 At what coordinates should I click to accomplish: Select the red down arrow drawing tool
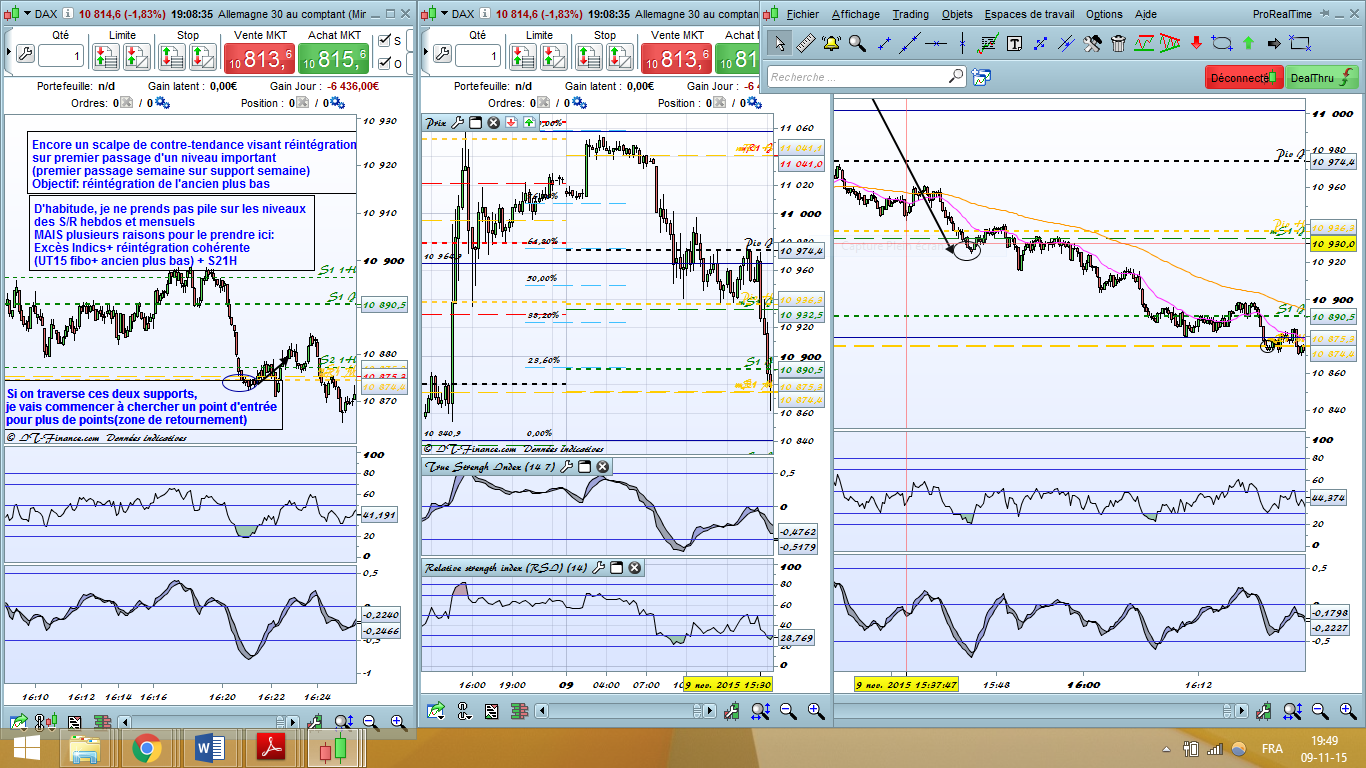tap(1196, 43)
